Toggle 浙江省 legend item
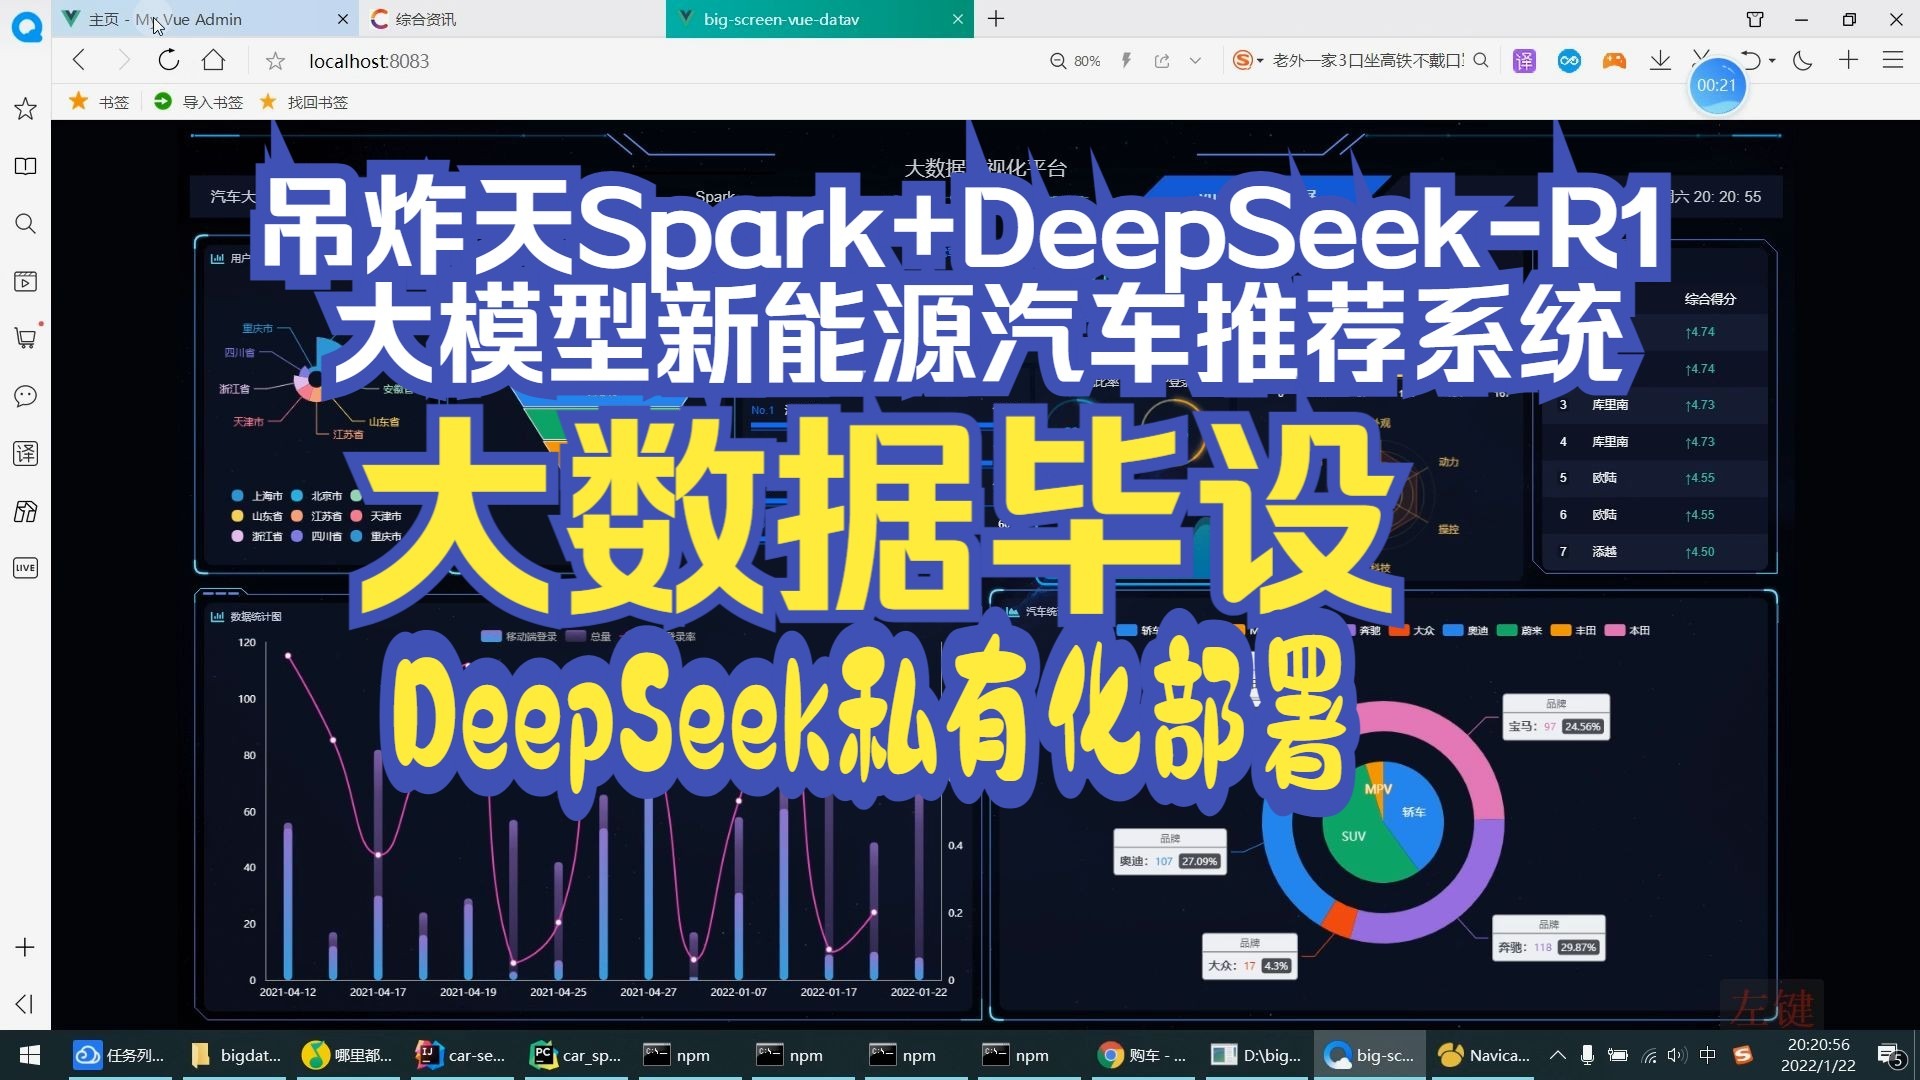This screenshot has width=1920, height=1080. click(257, 536)
